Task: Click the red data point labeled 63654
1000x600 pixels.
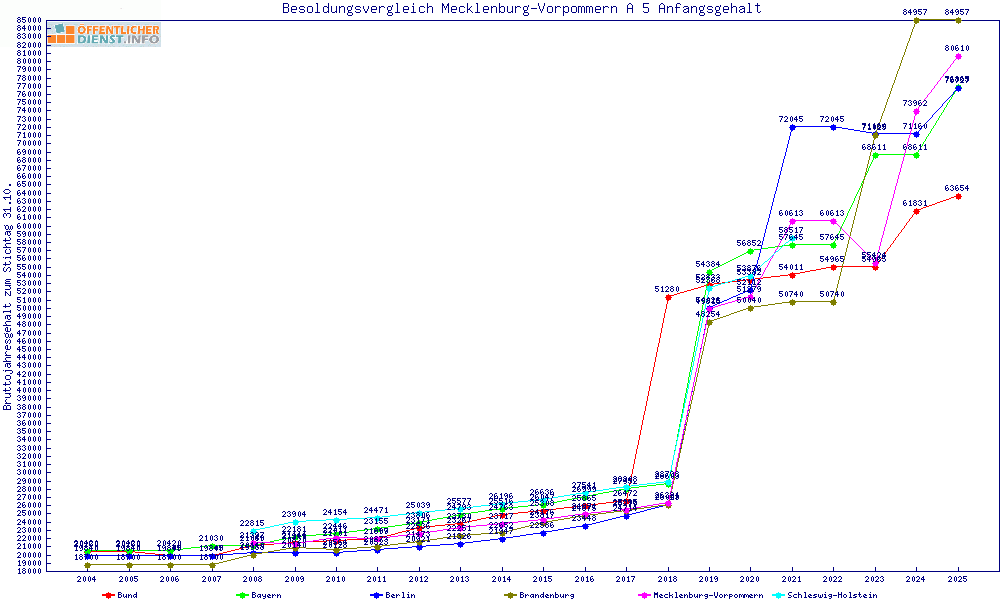Action: (x=958, y=196)
